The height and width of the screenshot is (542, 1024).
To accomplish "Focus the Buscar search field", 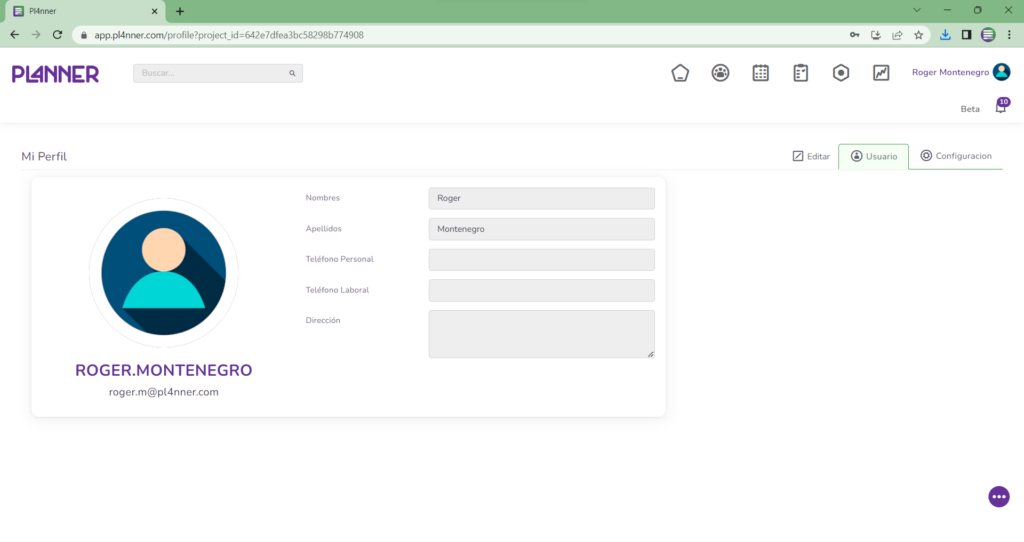I will point(217,73).
